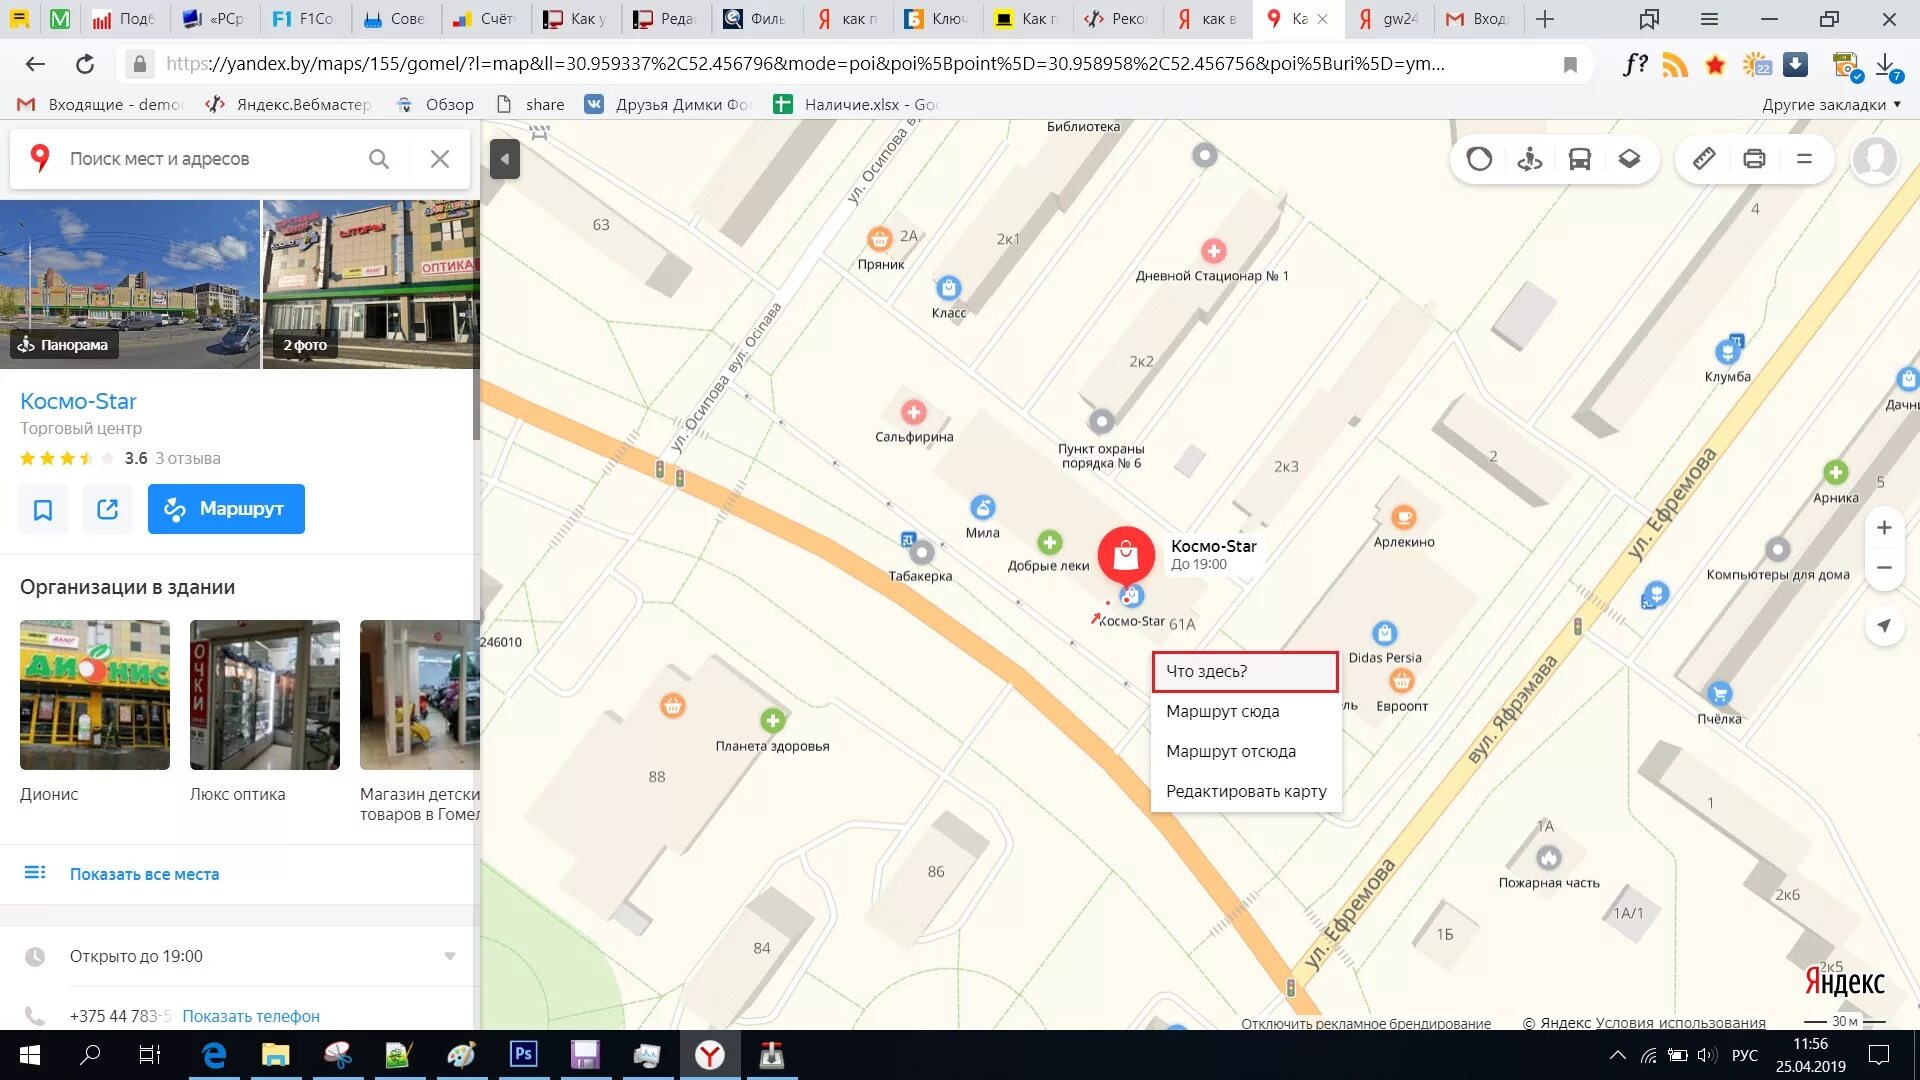Image resolution: width=1920 pixels, height=1080 pixels.
Task: Save Космо-Star with bookmark icon
Action: click(x=43, y=510)
